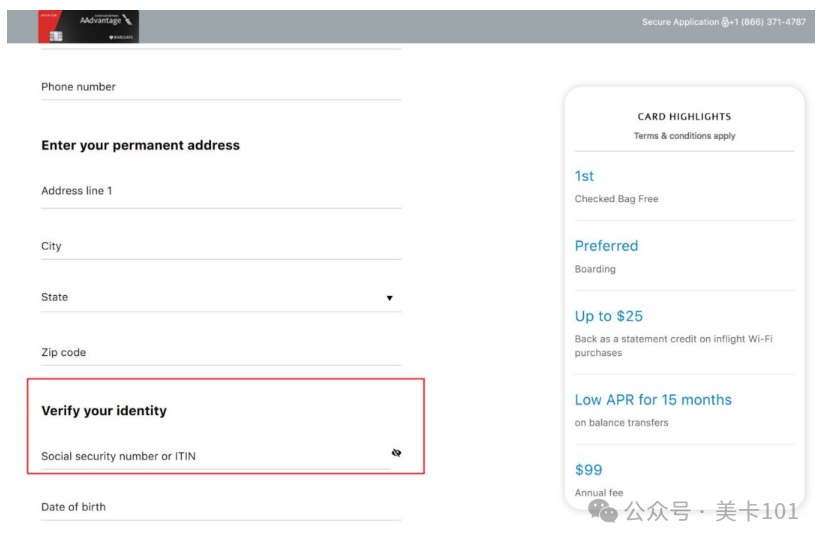825x544 pixels.
Task: Click the AAdvantage Aviator card logo
Action: (x=88, y=26)
